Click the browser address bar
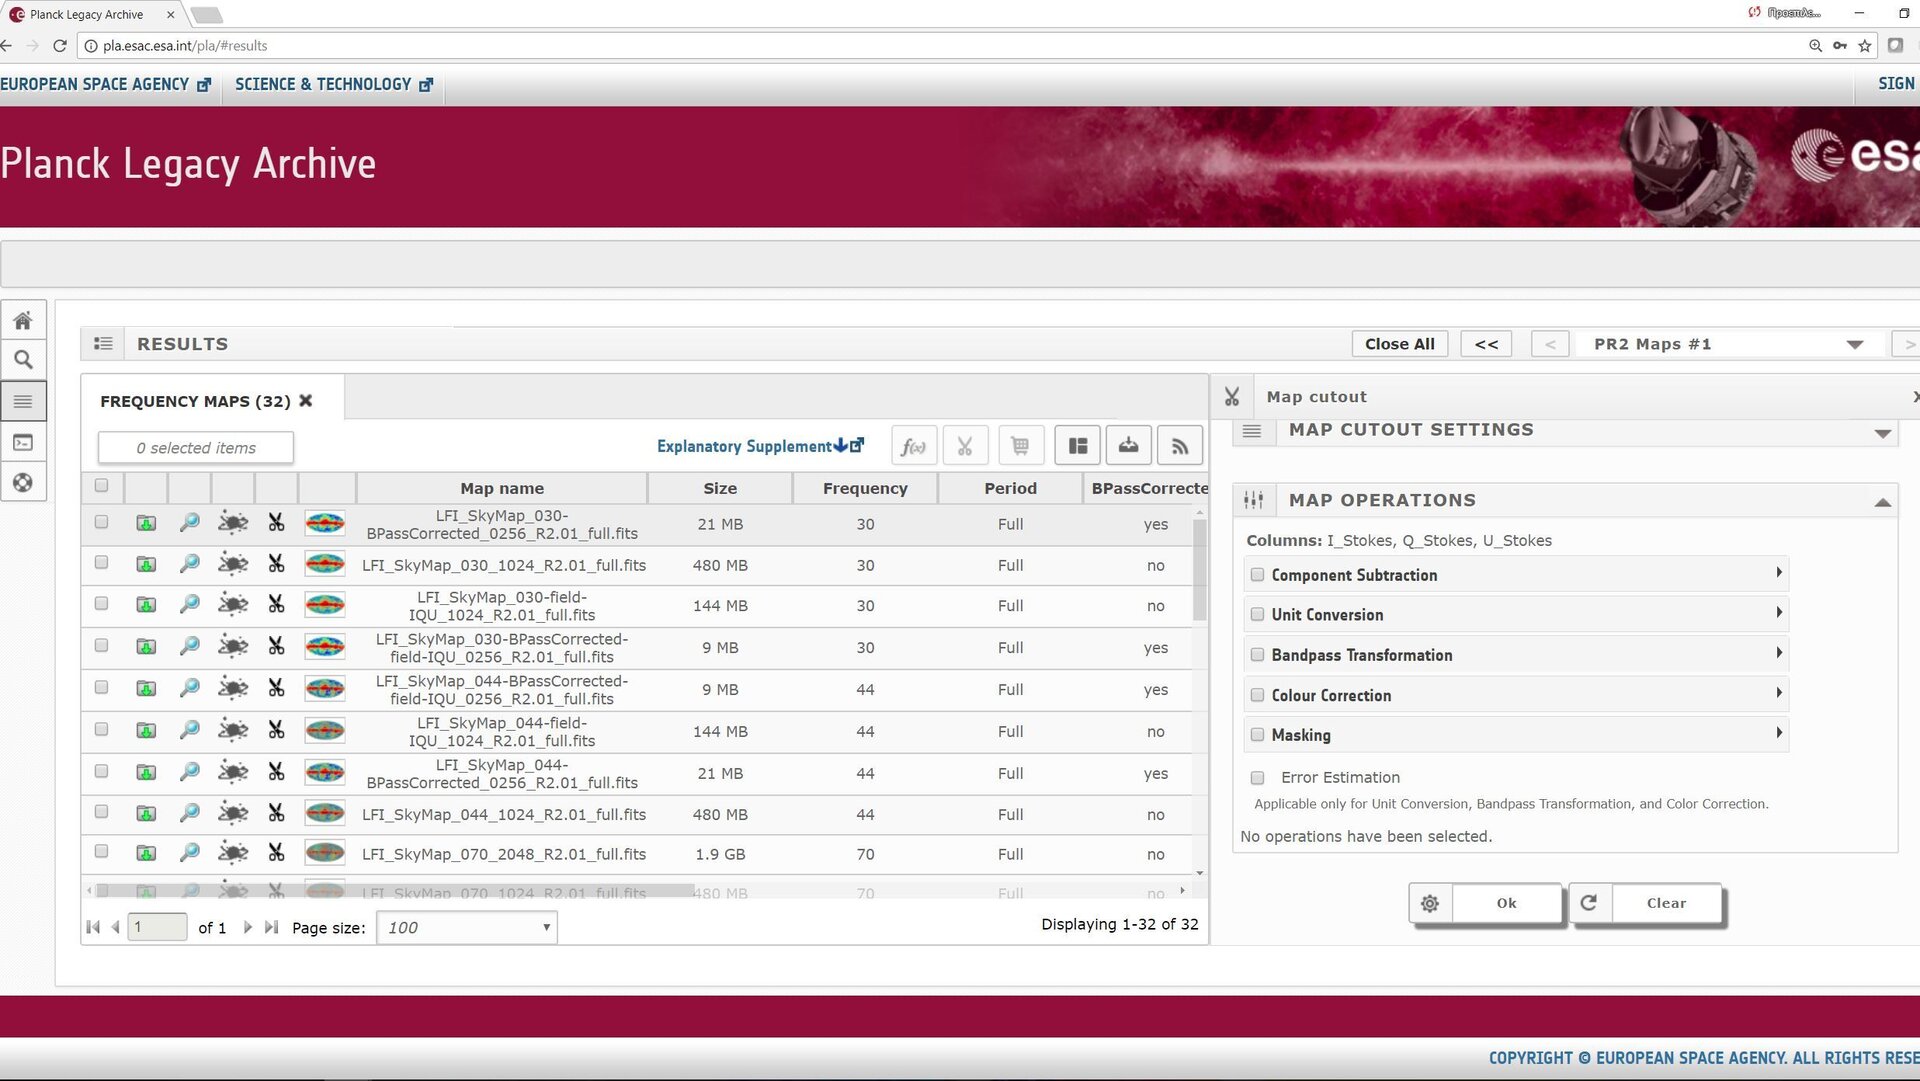The width and height of the screenshot is (1920, 1081). pos(940,46)
